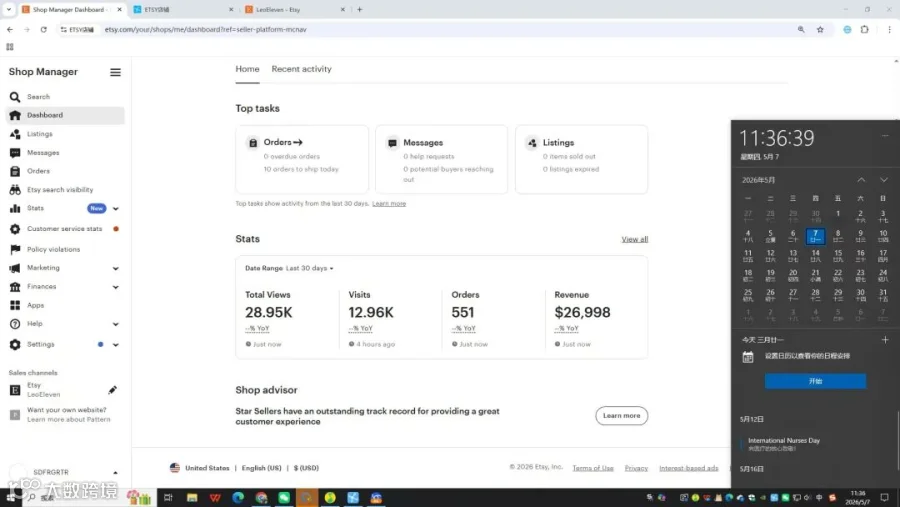
Task: Click View all stats link
Action: [634, 239]
